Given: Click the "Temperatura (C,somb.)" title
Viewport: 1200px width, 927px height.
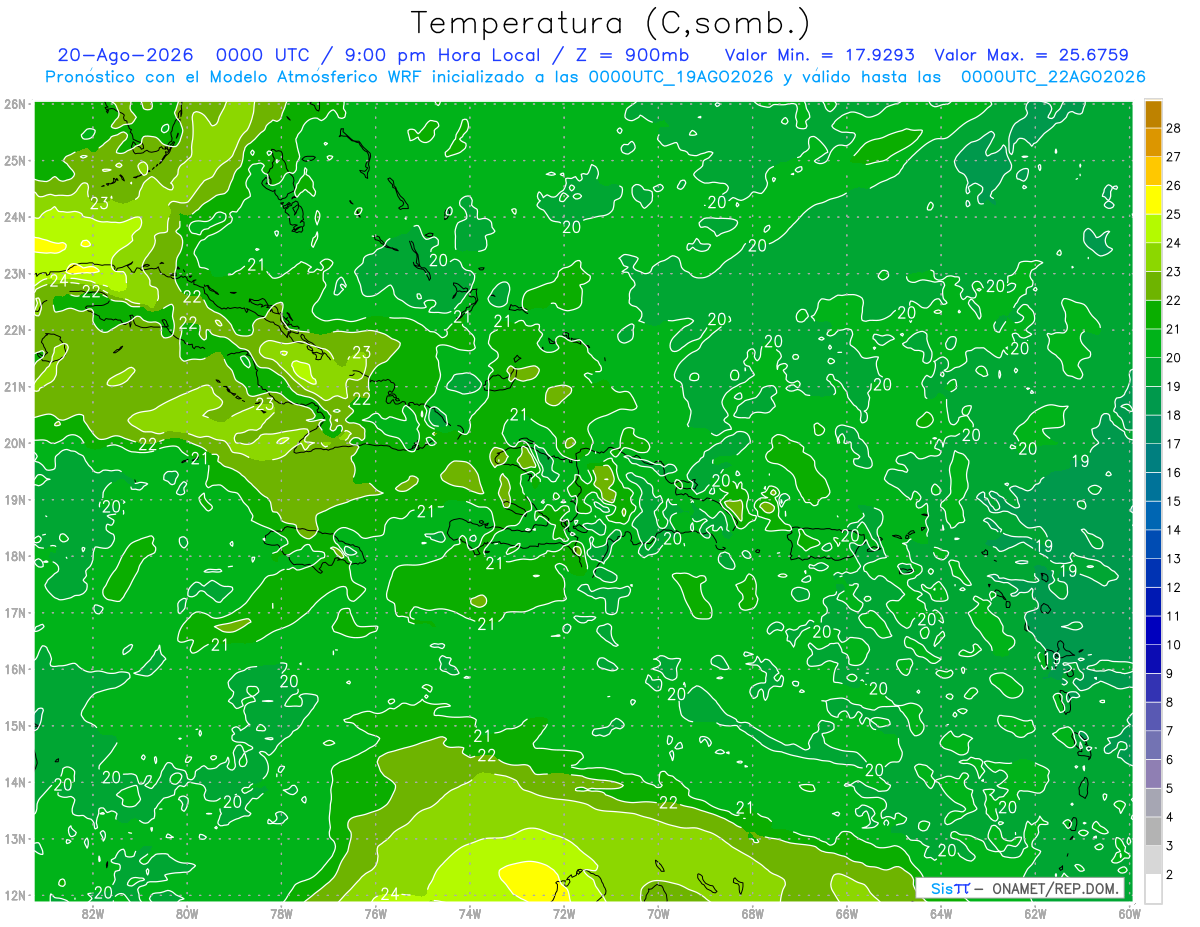Looking at the screenshot, I should click(x=611, y=22).
